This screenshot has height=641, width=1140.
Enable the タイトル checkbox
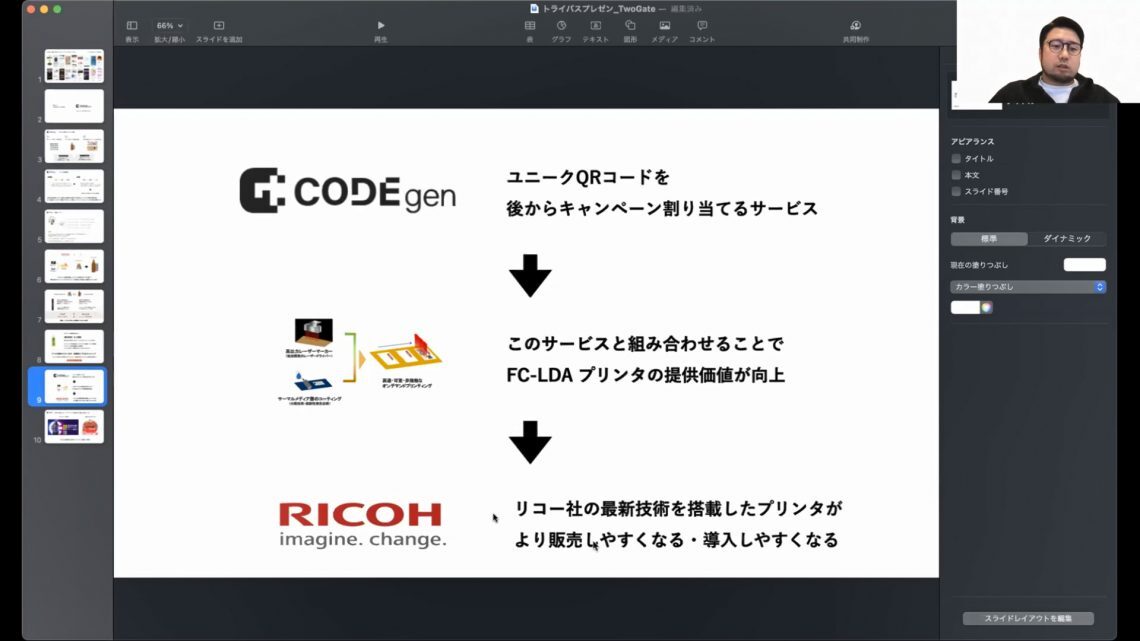(x=956, y=159)
